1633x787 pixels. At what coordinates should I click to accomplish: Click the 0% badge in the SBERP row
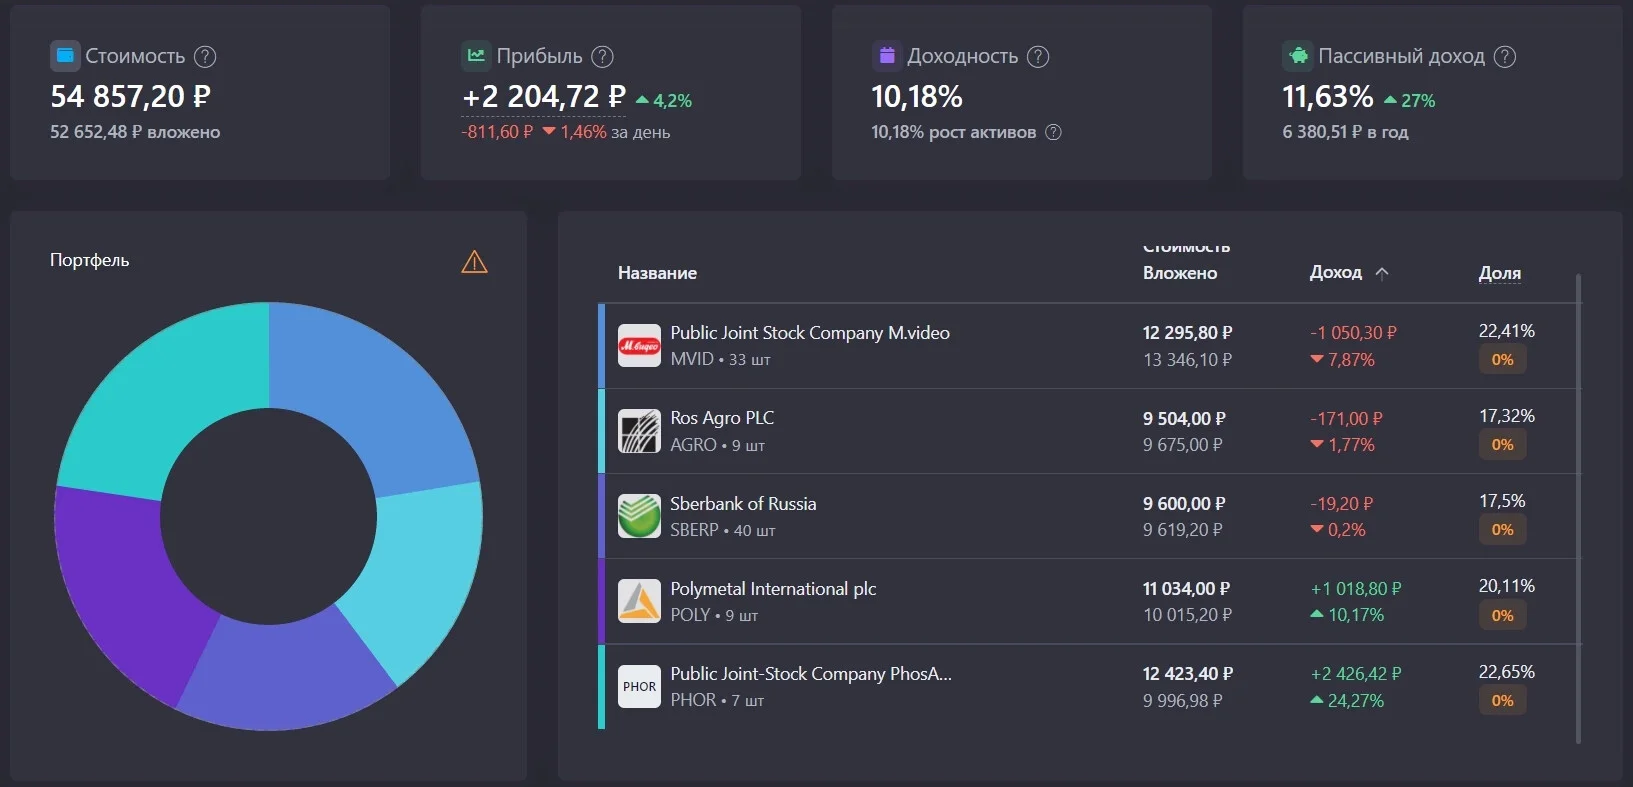(x=1502, y=530)
